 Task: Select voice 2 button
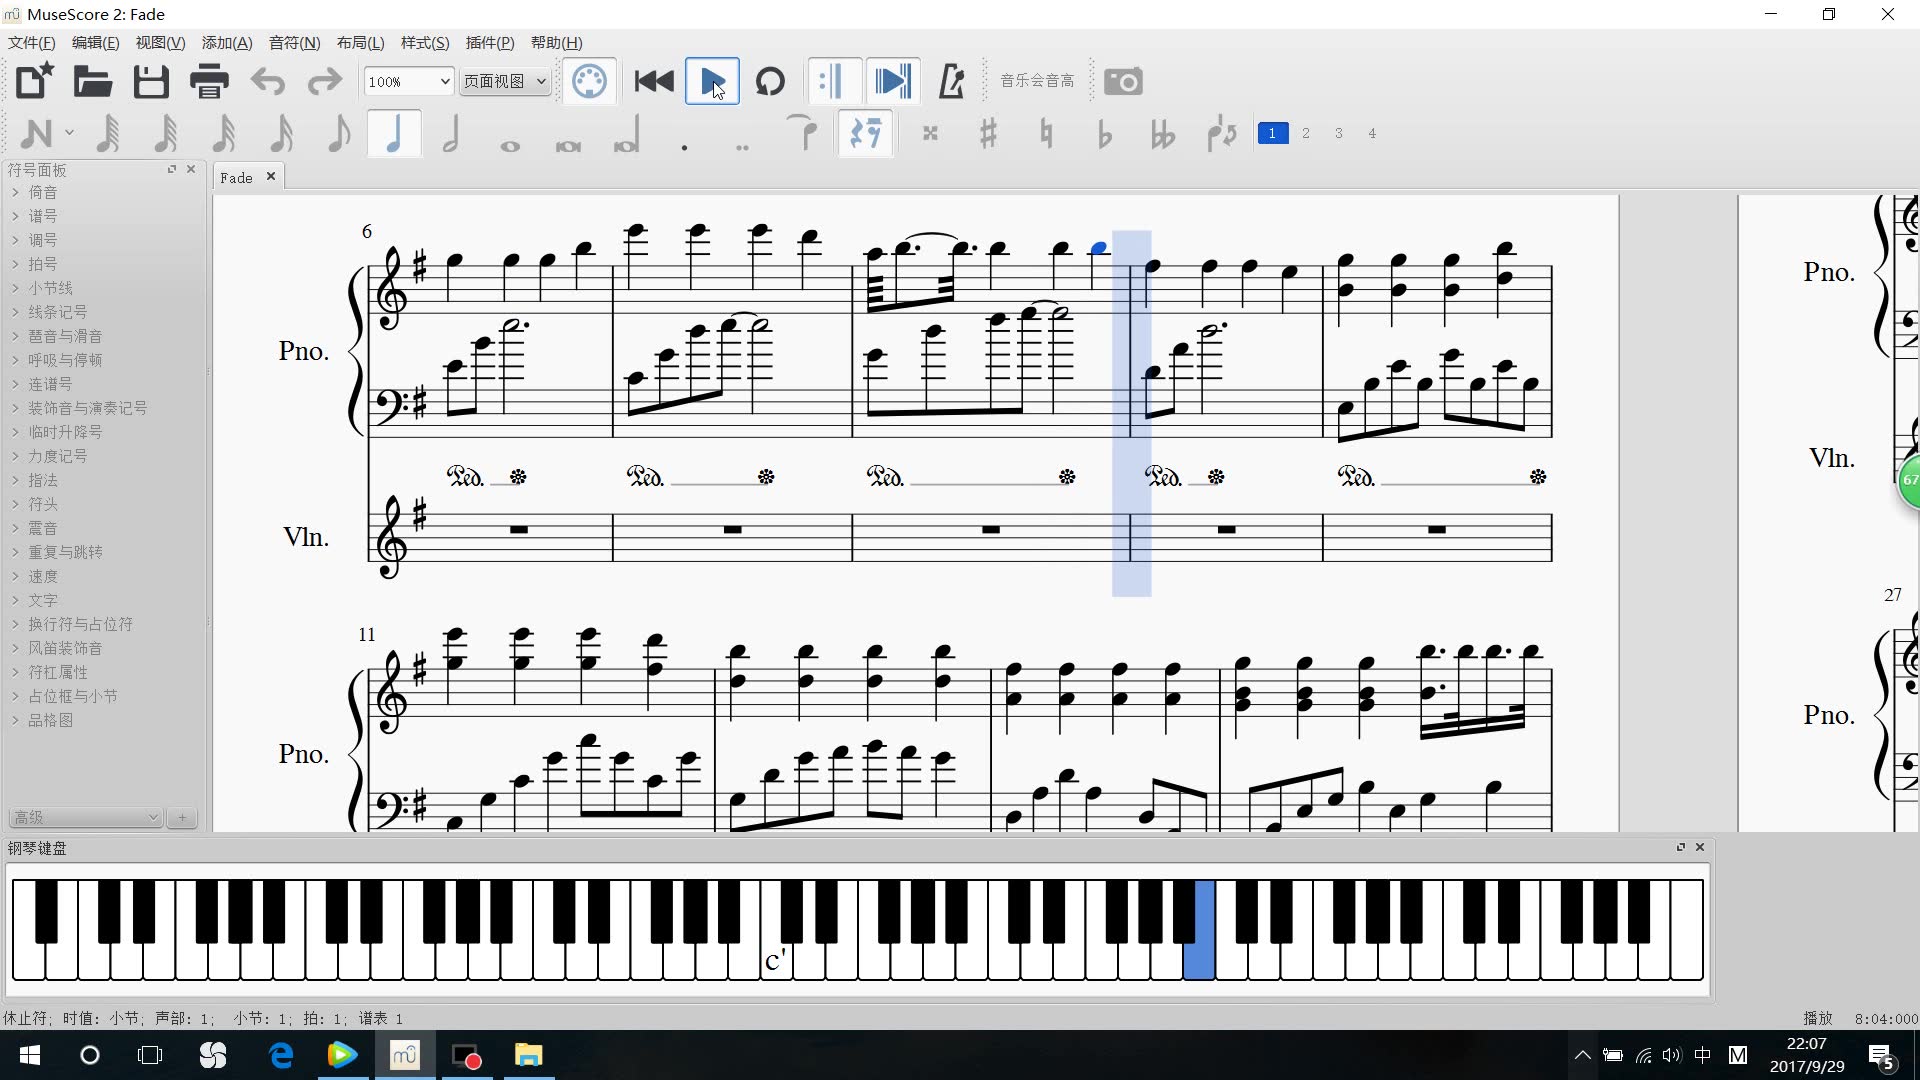coord(1305,133)
